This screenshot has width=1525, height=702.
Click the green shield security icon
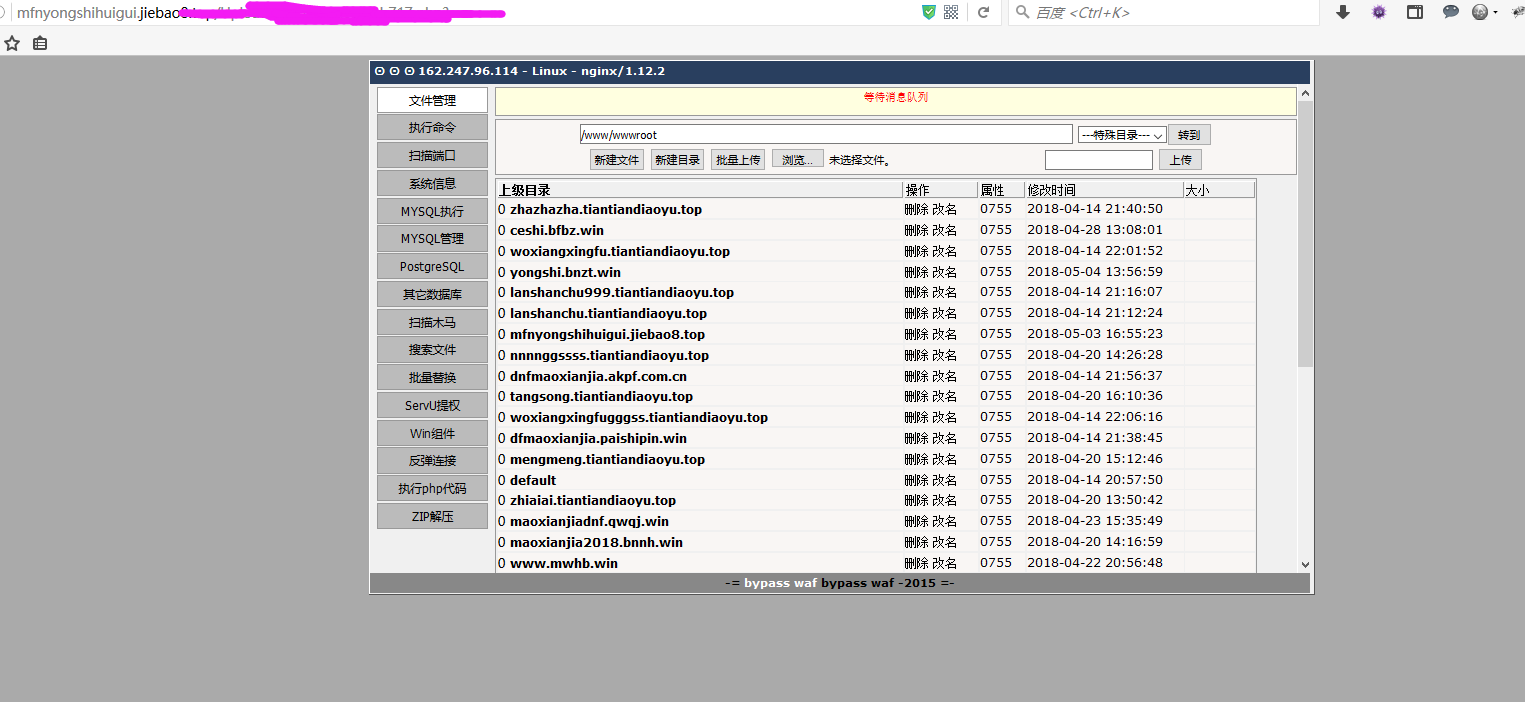tap(929, 12)
